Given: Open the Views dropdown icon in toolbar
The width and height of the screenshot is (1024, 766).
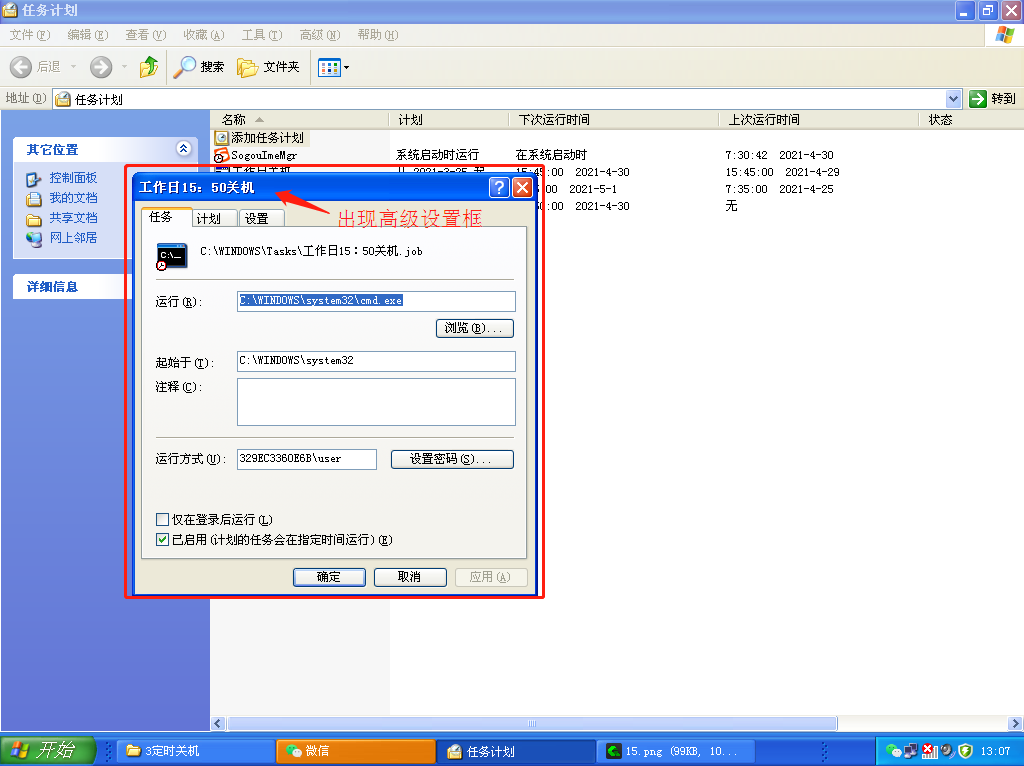Looking at the screenshot, I should 334,67.
